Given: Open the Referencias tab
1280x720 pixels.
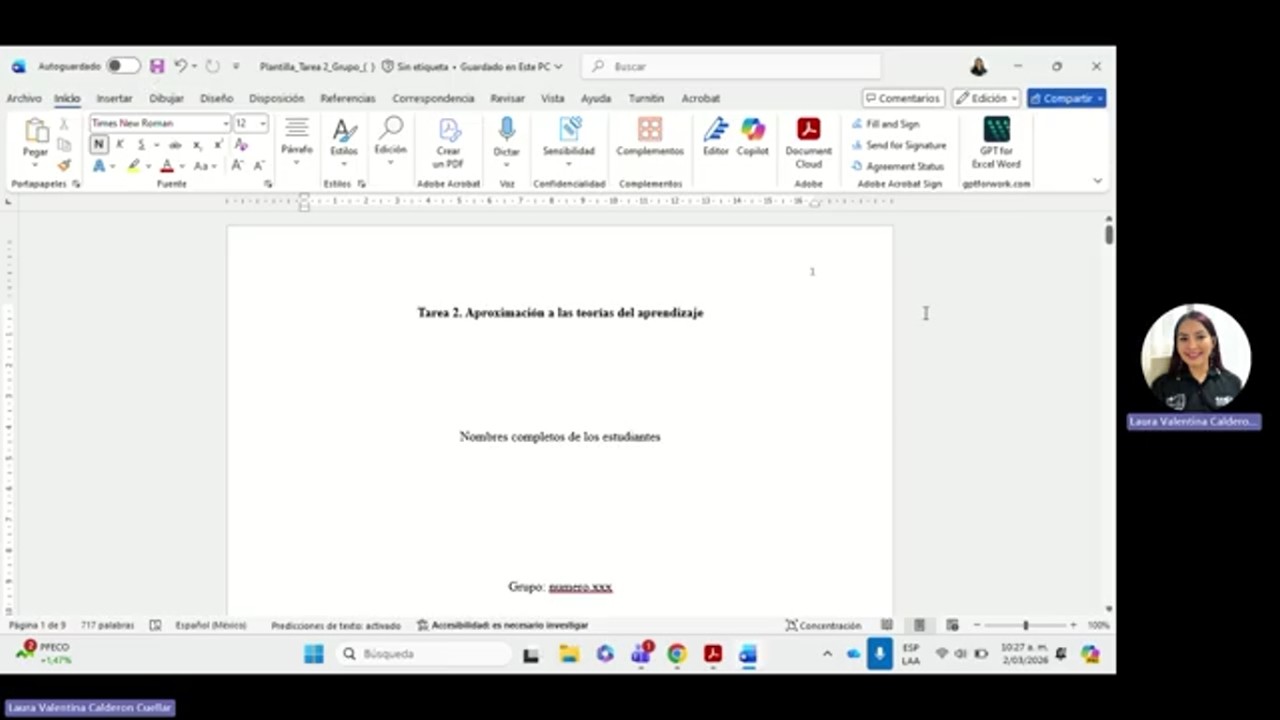Looking at the screenshot, I should click(348, 98).
